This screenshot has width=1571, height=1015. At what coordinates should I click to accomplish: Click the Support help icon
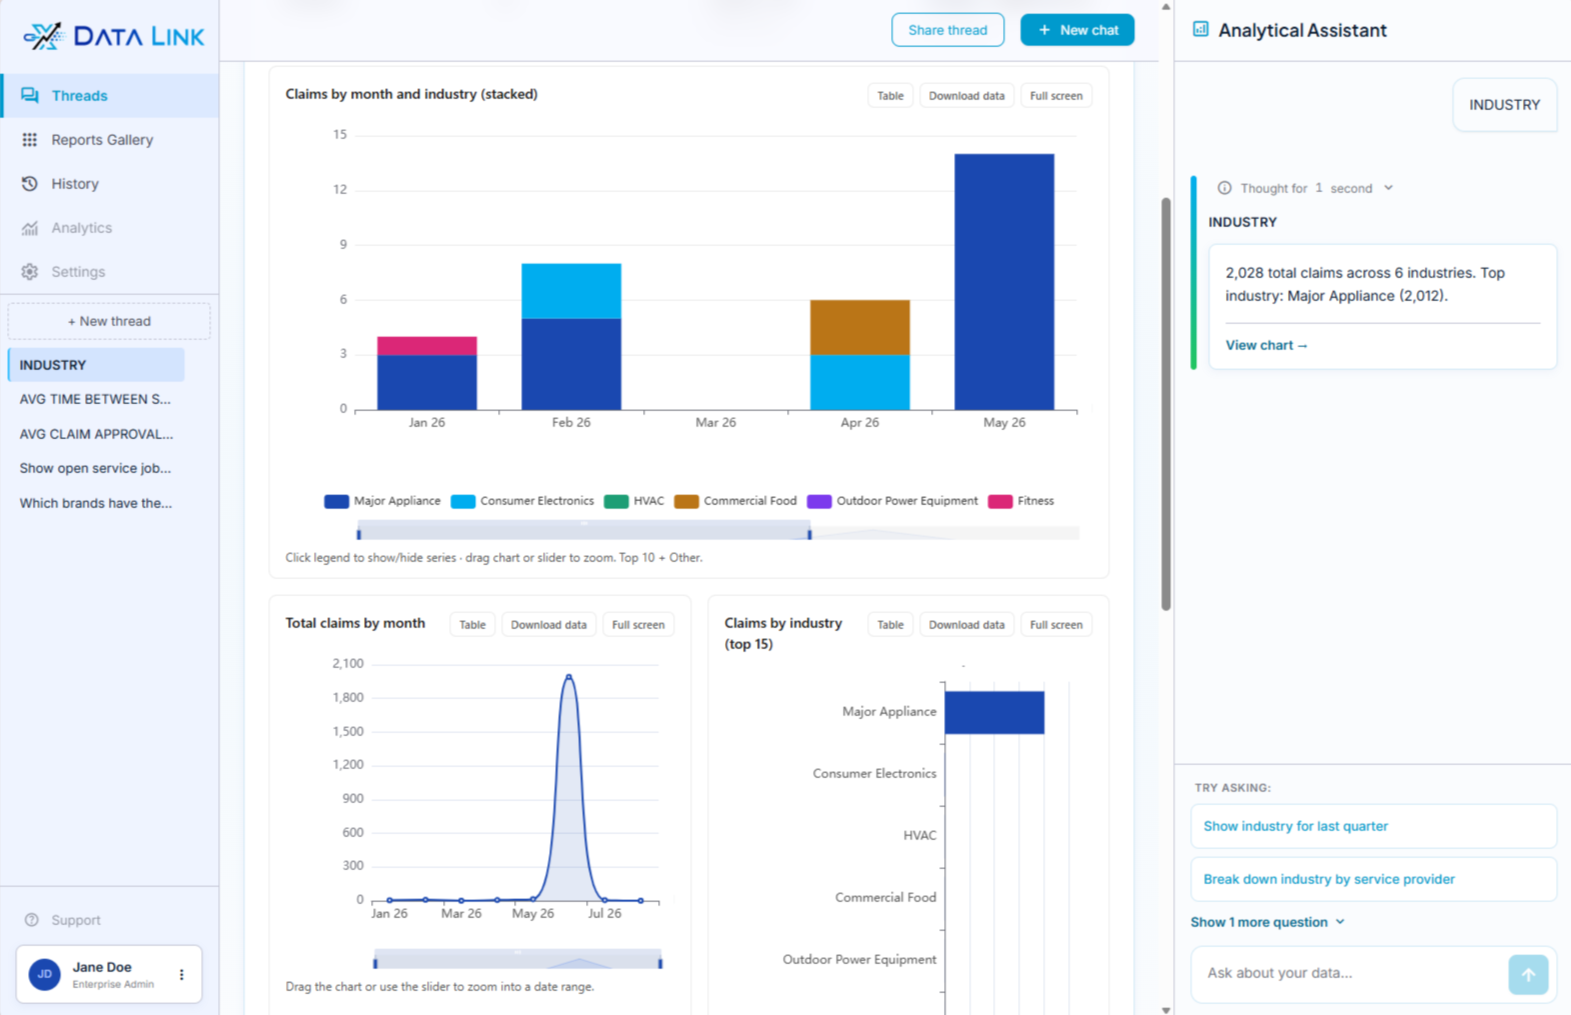tap(32, 920)
